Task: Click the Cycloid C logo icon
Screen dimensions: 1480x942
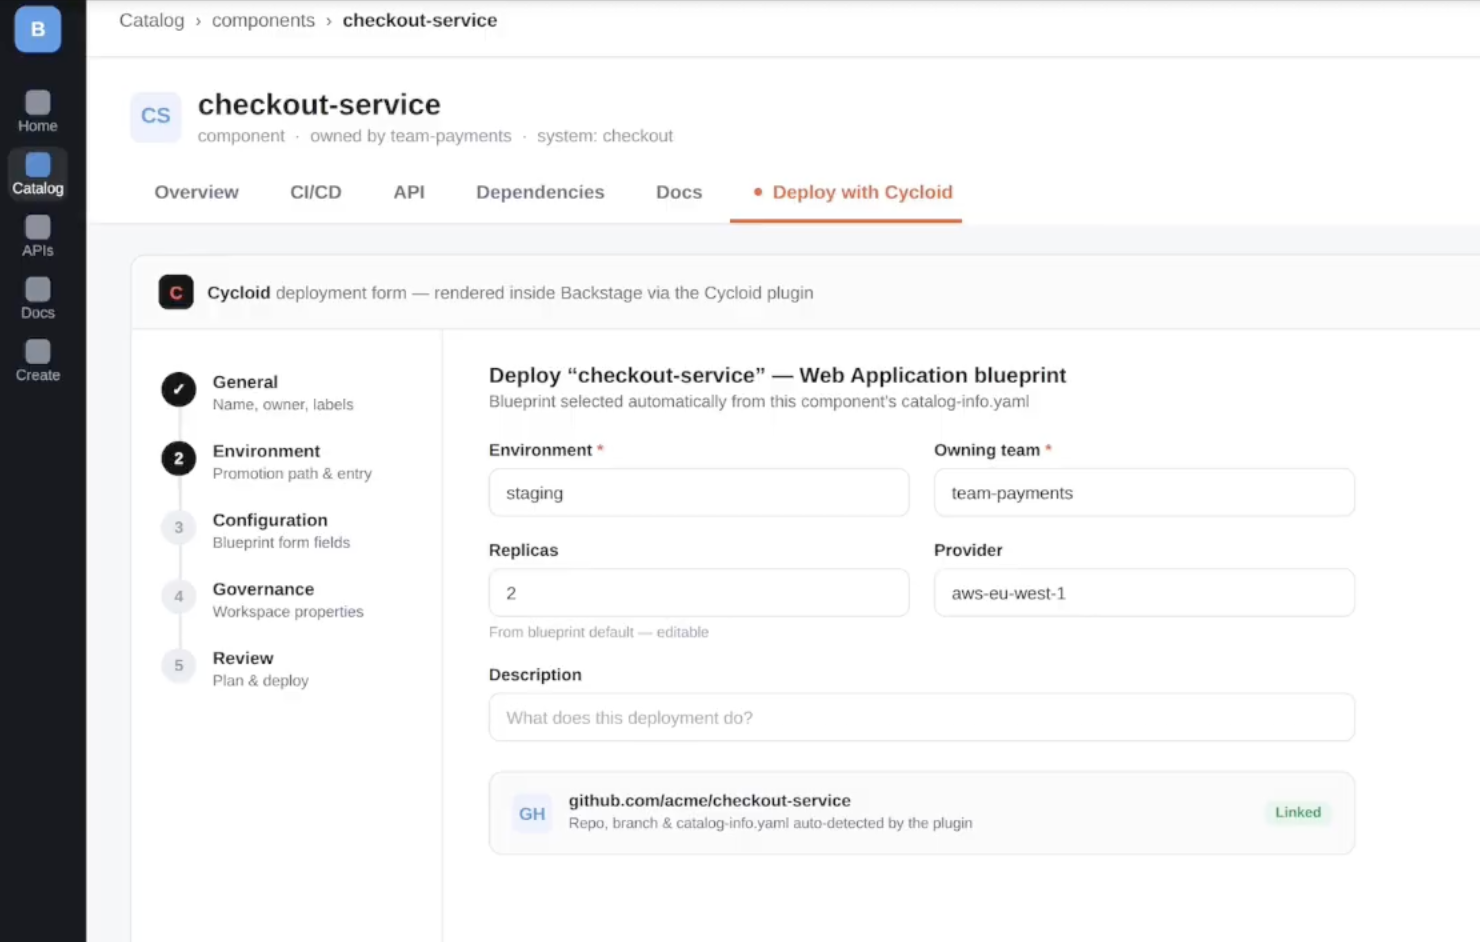Action: 176,292
